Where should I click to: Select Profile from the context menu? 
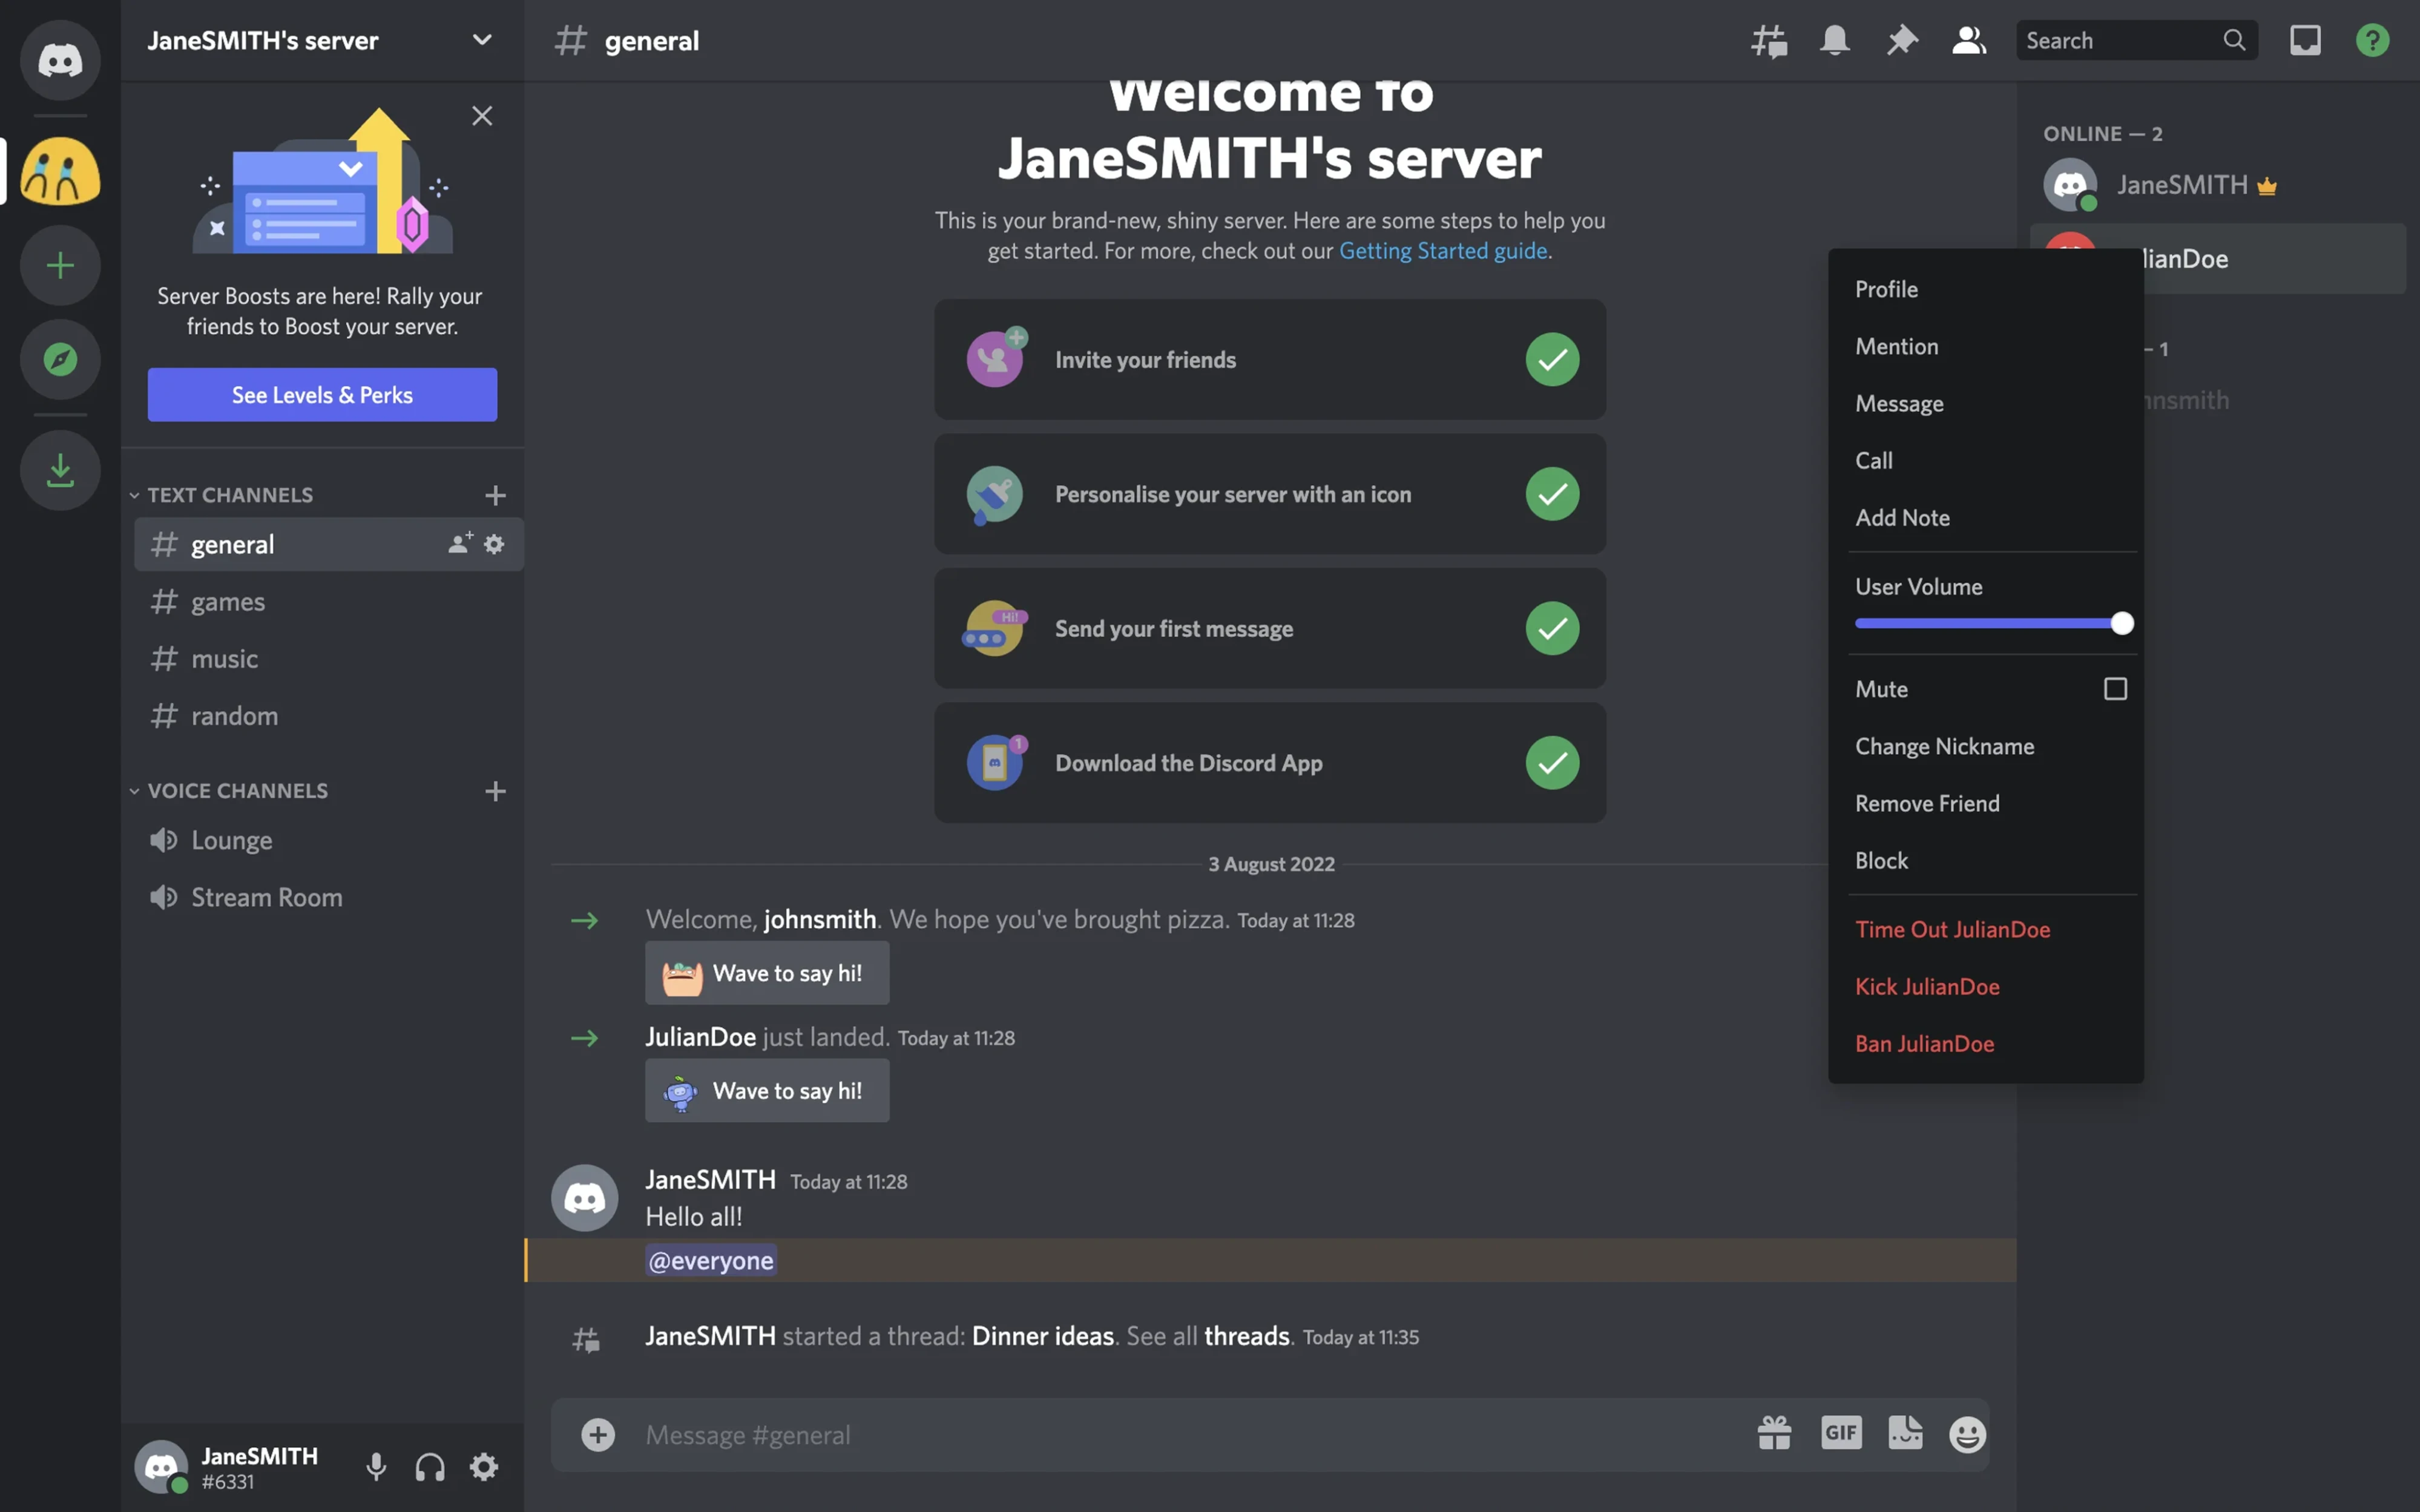1986,289
